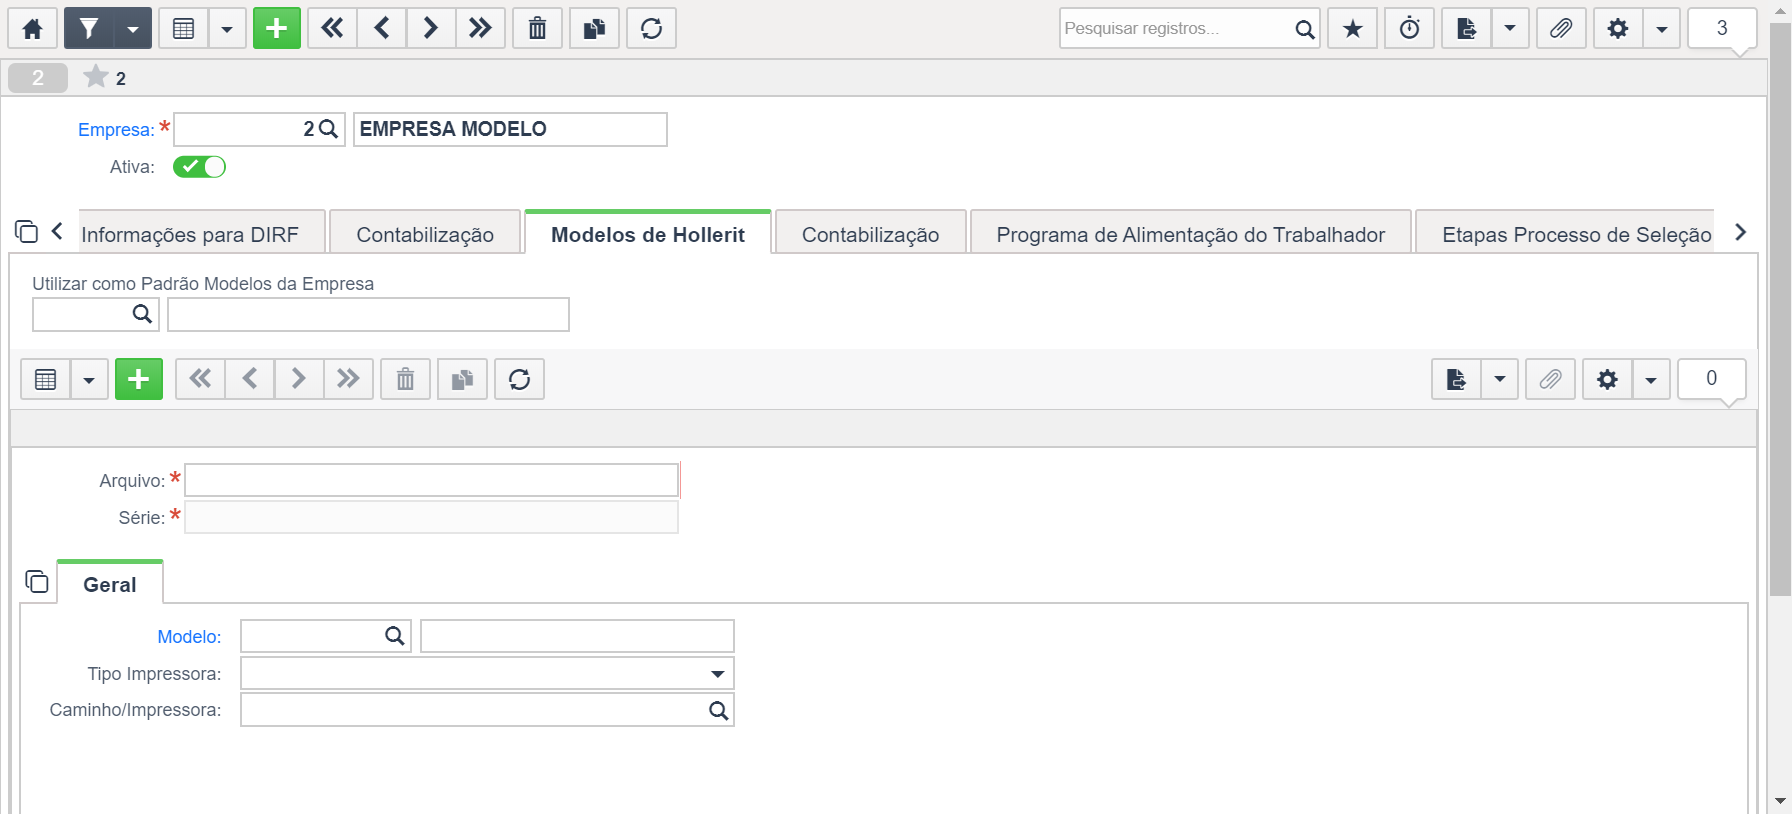Open subgrid settings gear
Image resolution: width=1792 pixels, height=824 pixels.
1607,379
